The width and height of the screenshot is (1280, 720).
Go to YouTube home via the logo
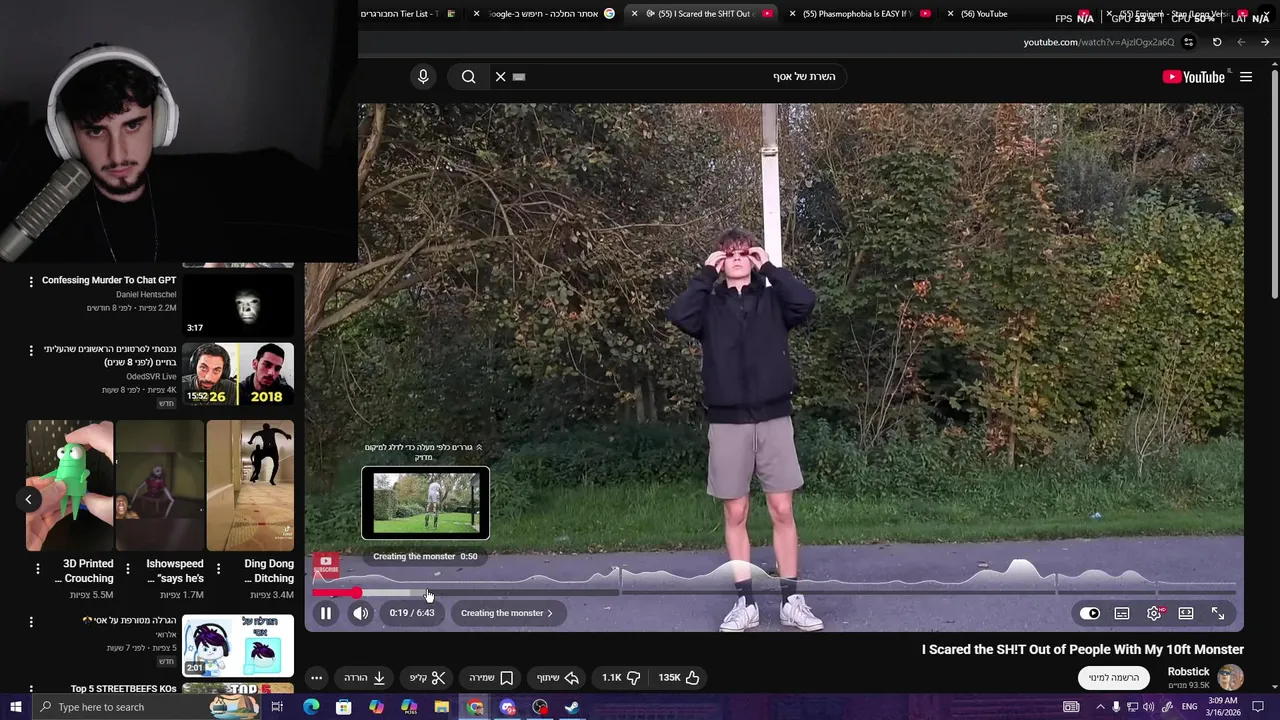(x=1193, y=77)
